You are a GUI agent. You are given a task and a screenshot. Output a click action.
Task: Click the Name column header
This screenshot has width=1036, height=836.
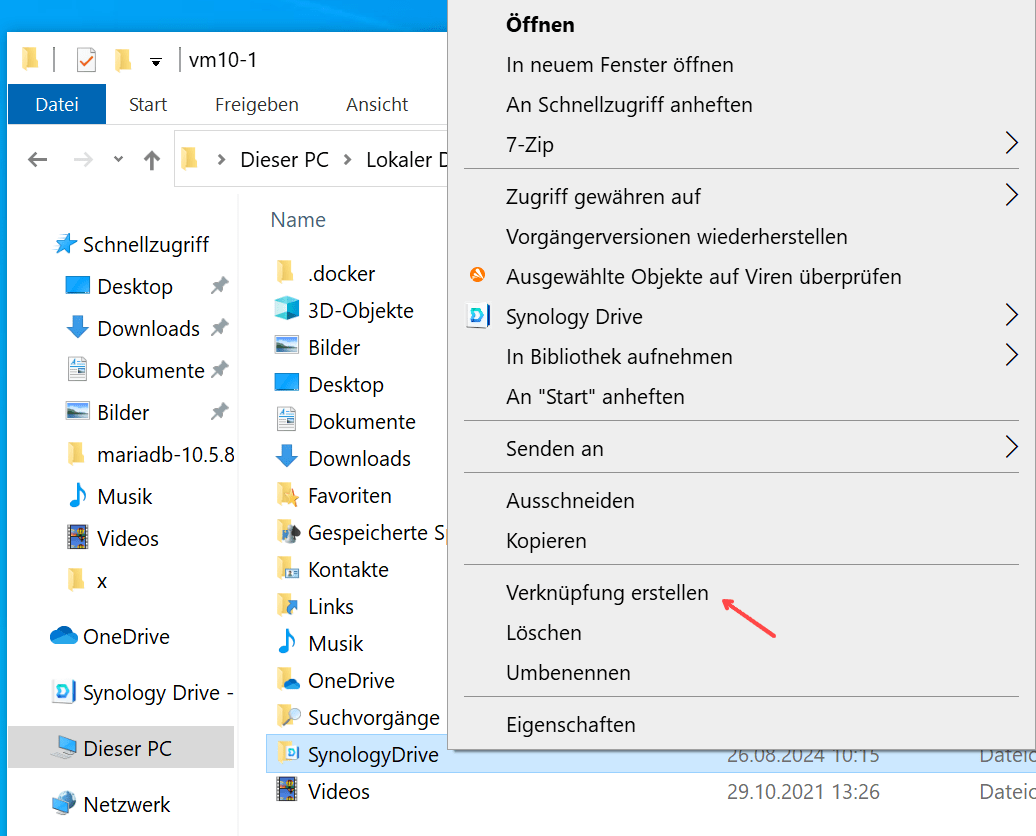298,220
